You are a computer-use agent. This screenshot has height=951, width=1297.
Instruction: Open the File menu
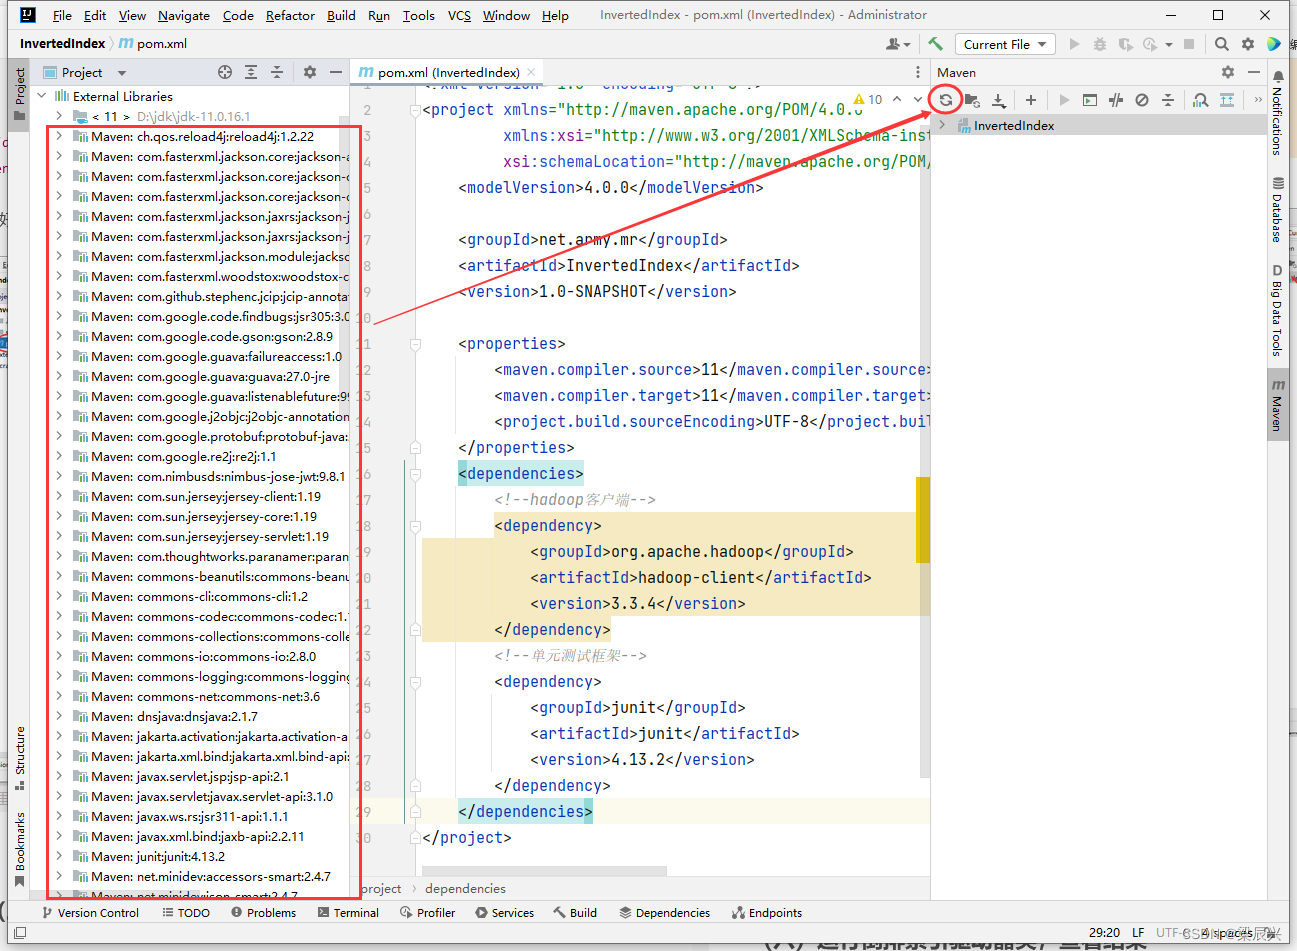coord(62,15)
